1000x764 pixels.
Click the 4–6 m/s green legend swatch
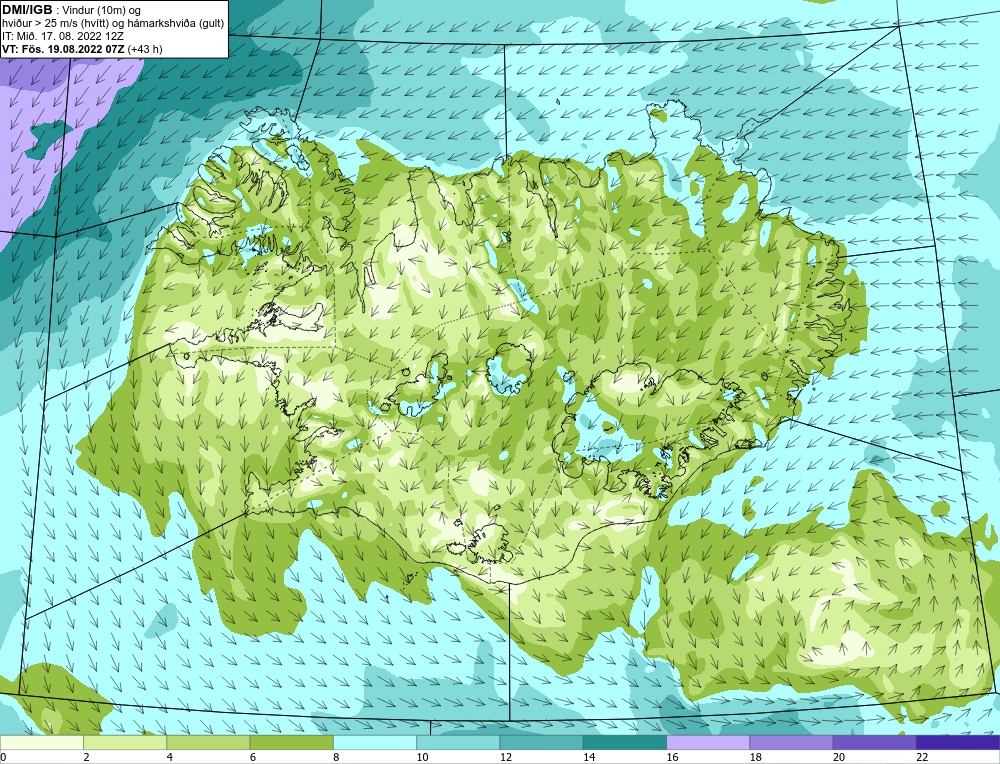pos(209,742)
